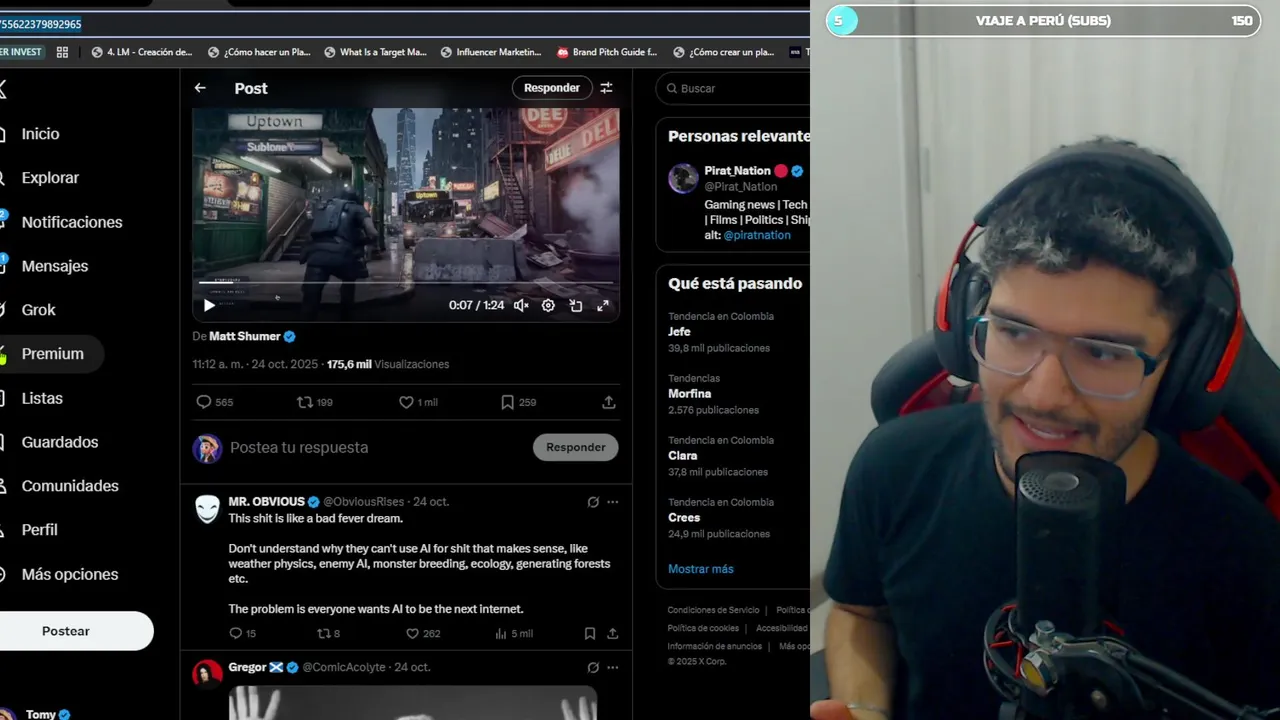Click the video progress bar
The height and width of the screenshot is (720, 1280).
pos(405,283)
